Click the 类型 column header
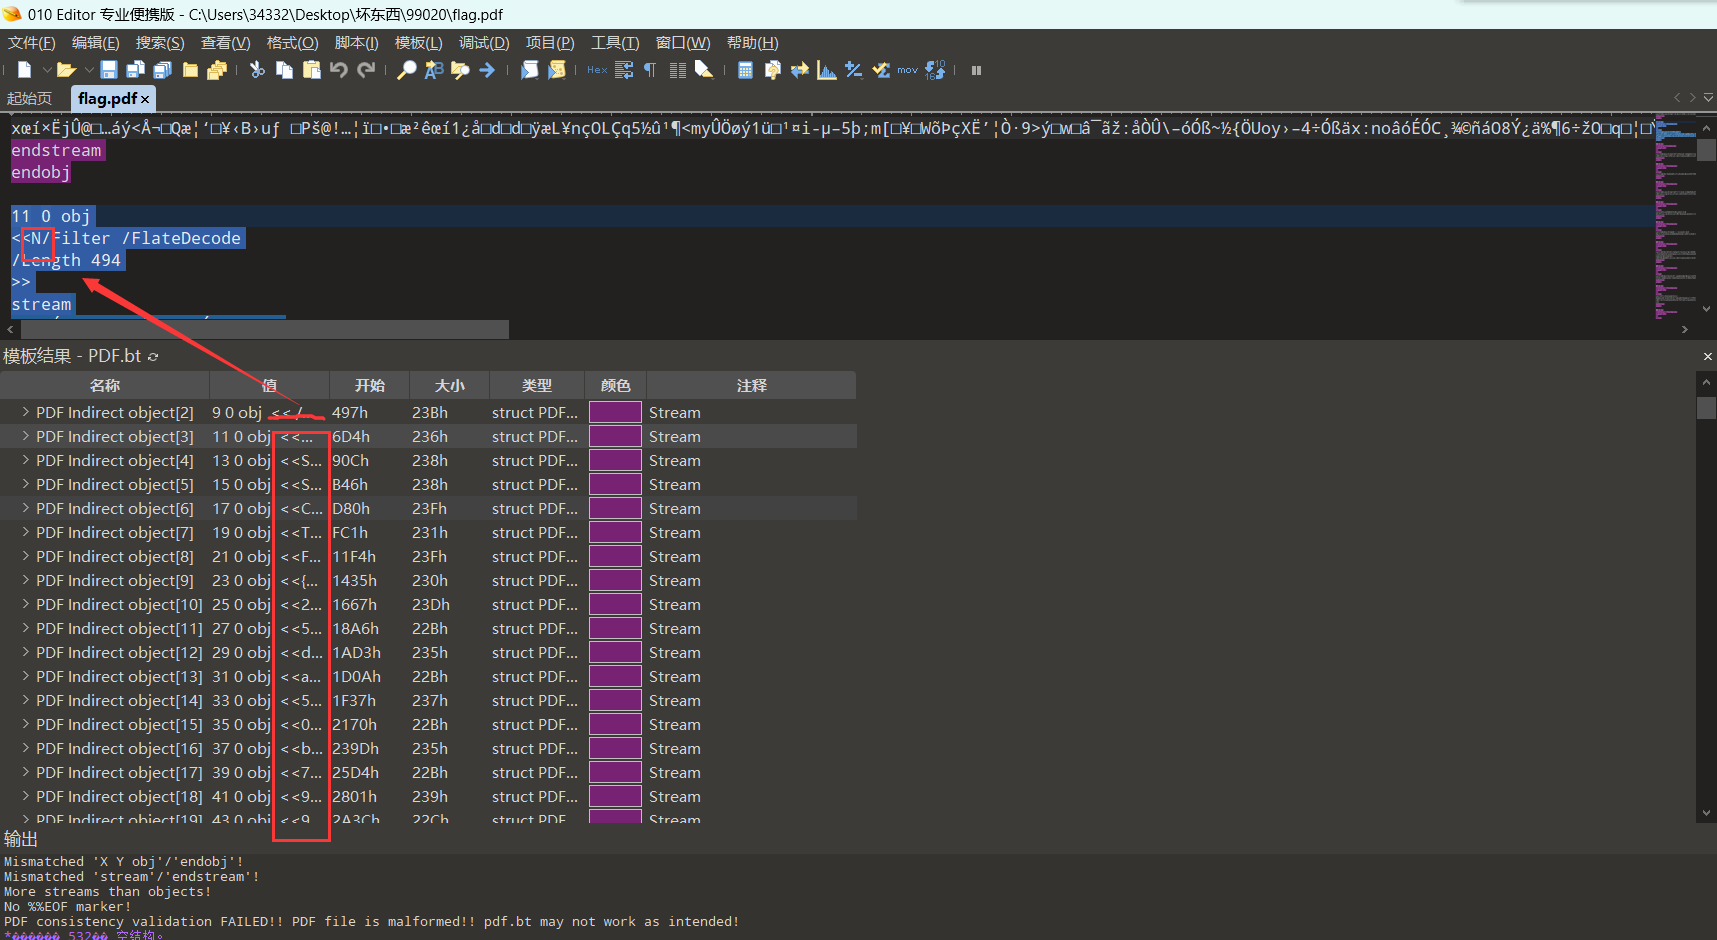Viewport: 1717px width, 940px height. (537, 385)
